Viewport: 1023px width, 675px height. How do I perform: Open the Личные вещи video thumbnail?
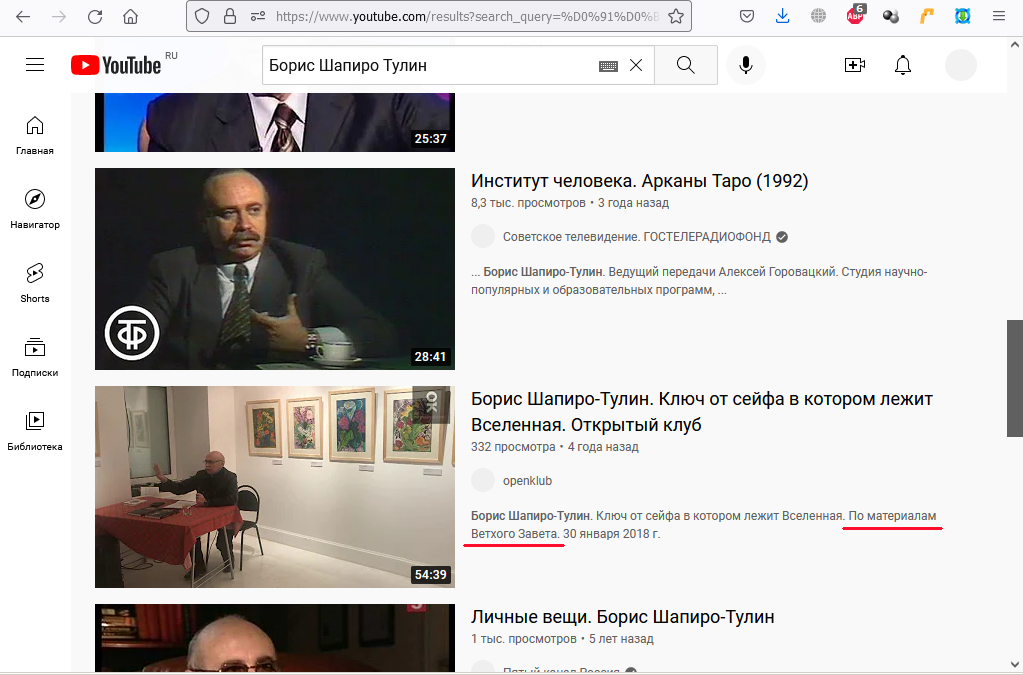point(275,638)
